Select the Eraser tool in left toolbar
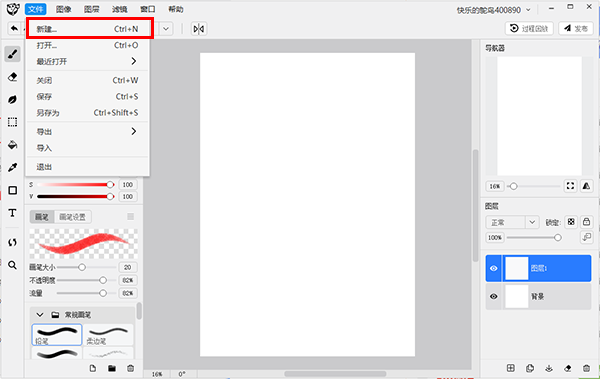The height and width of the screenshot is (379, 600). click(x=12, y=77)
